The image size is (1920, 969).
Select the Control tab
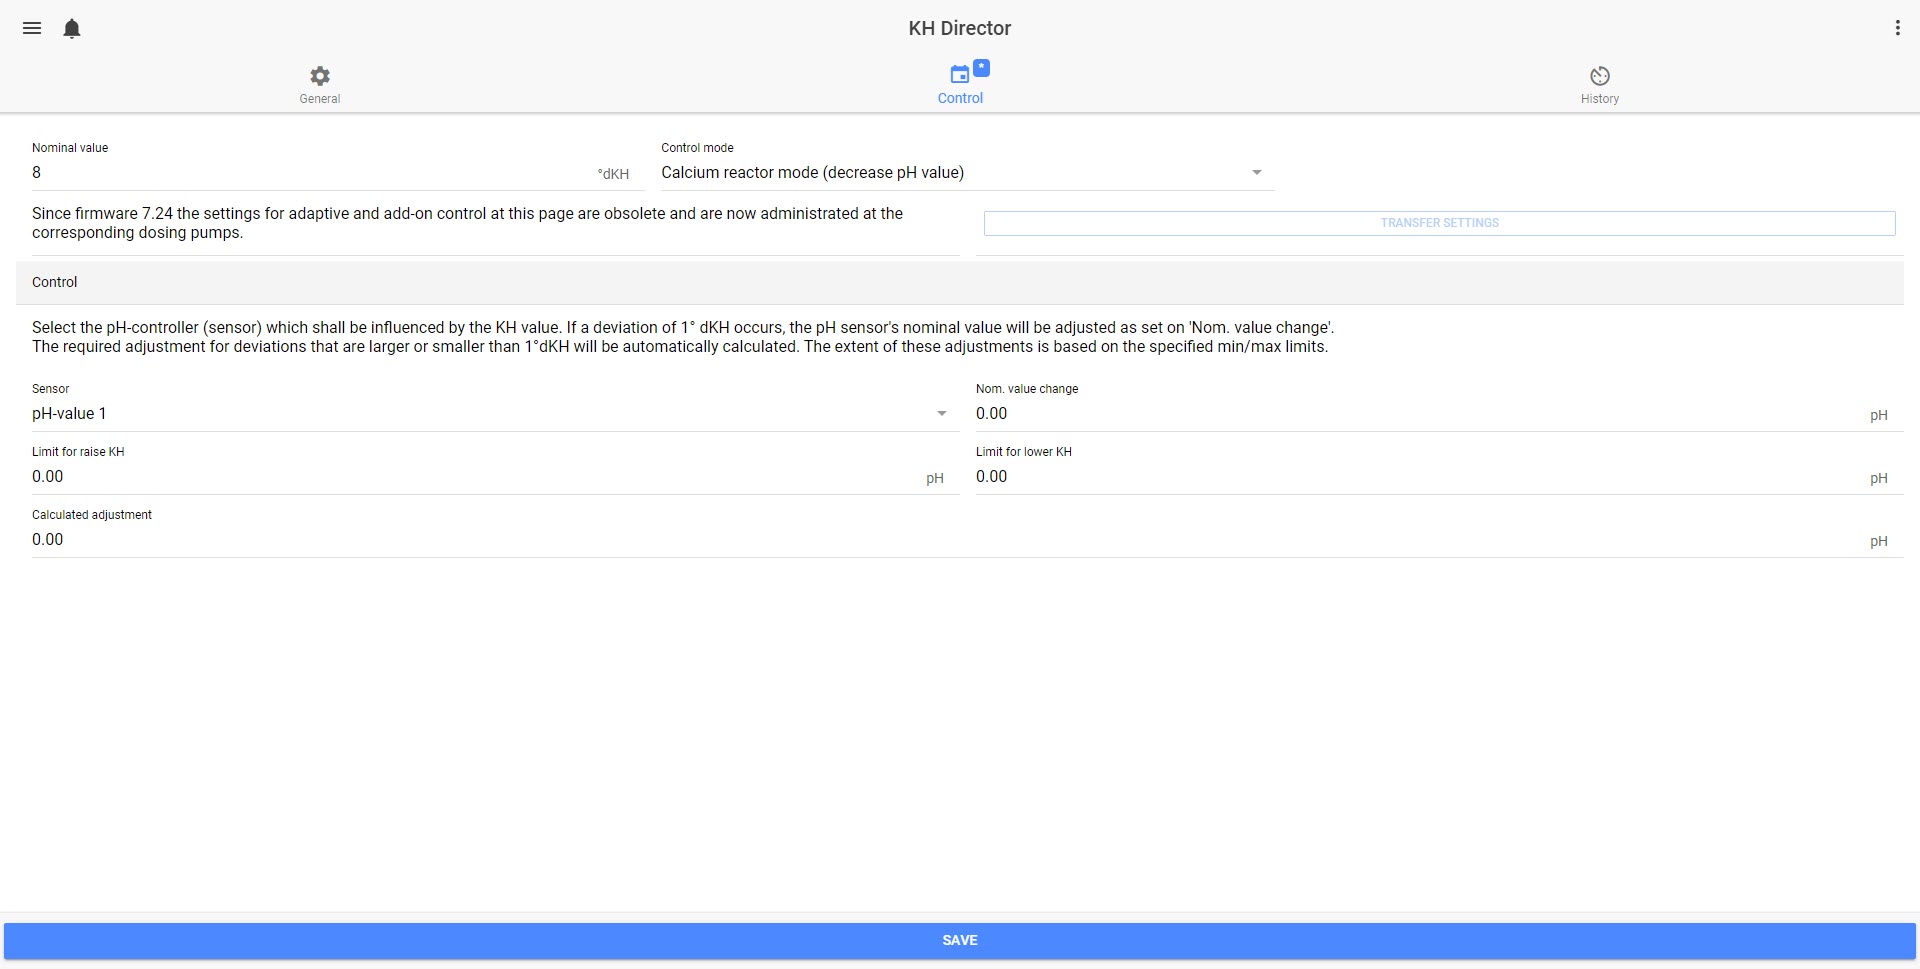click(960, 84)
